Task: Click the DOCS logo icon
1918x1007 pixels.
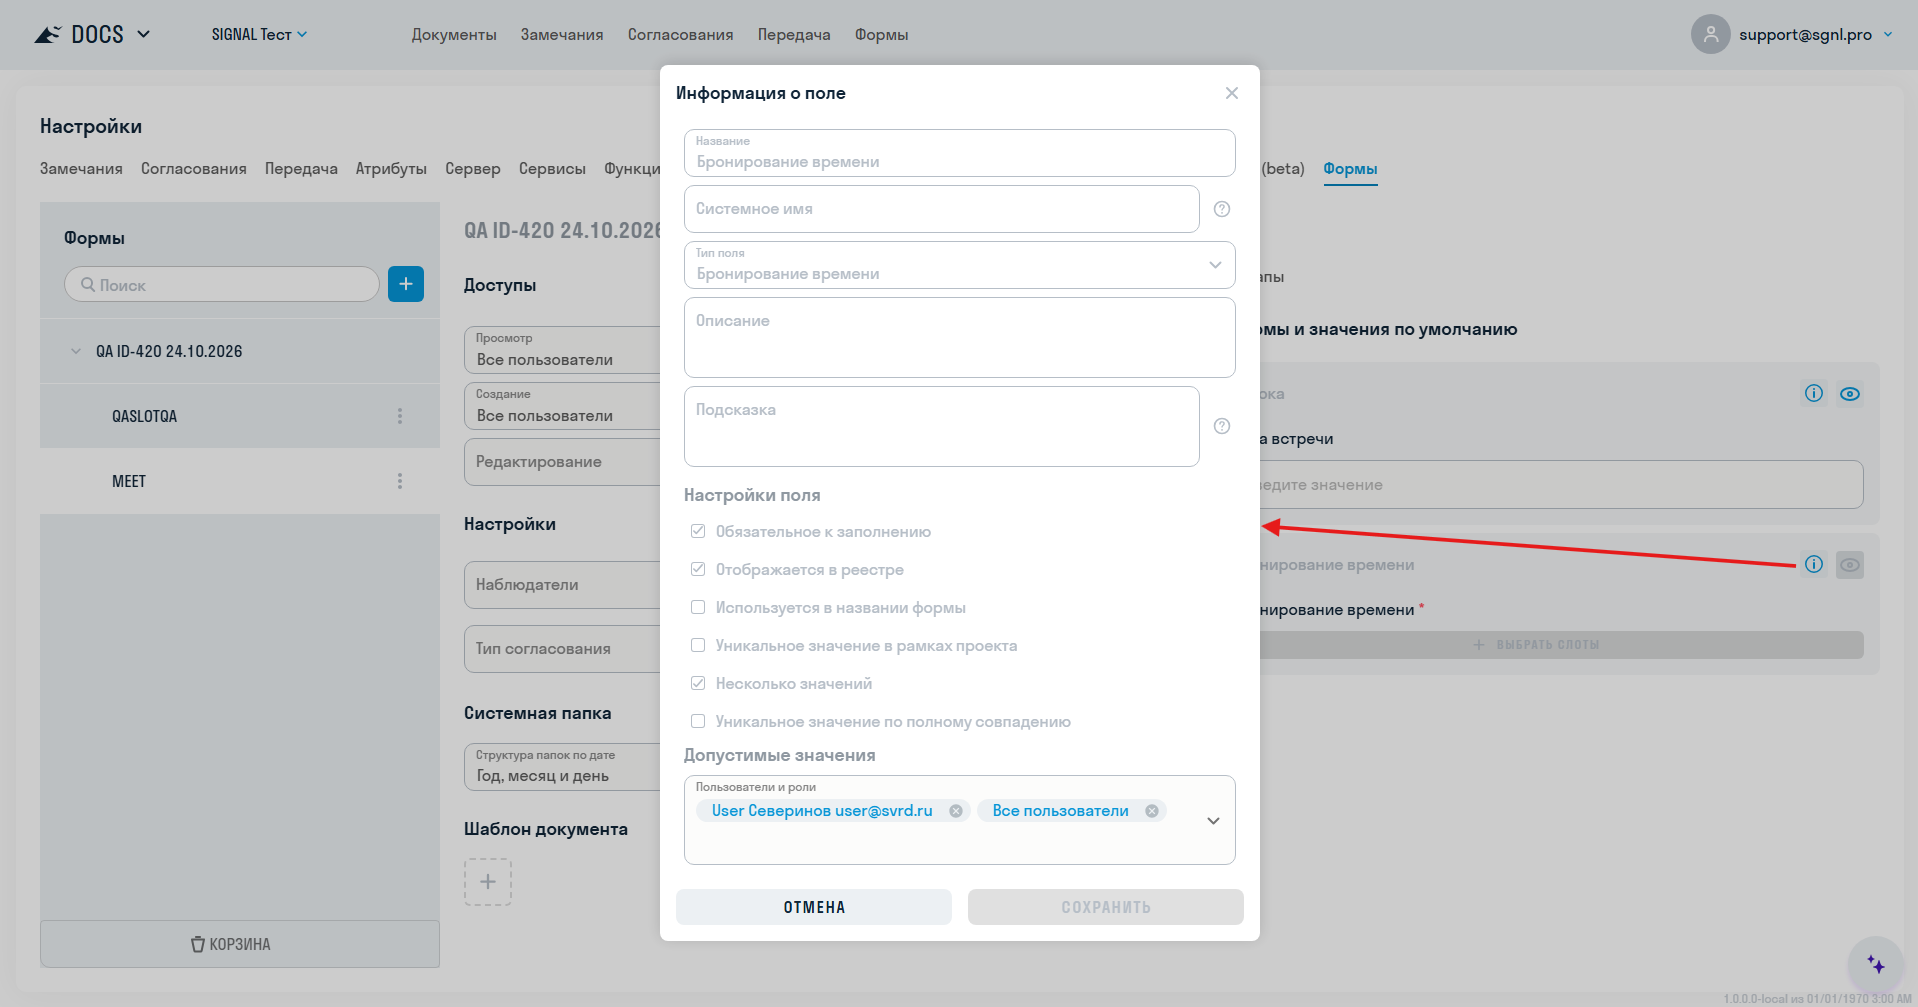Action: pos(48,35)
